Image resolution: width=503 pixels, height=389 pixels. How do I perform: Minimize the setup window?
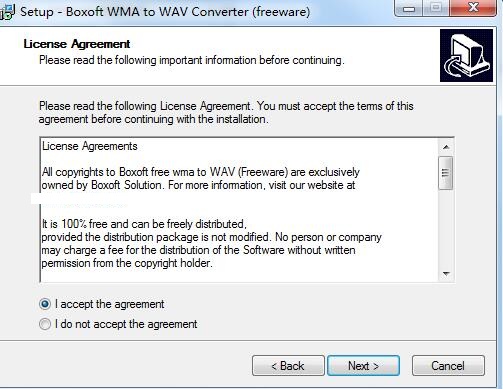408,7
